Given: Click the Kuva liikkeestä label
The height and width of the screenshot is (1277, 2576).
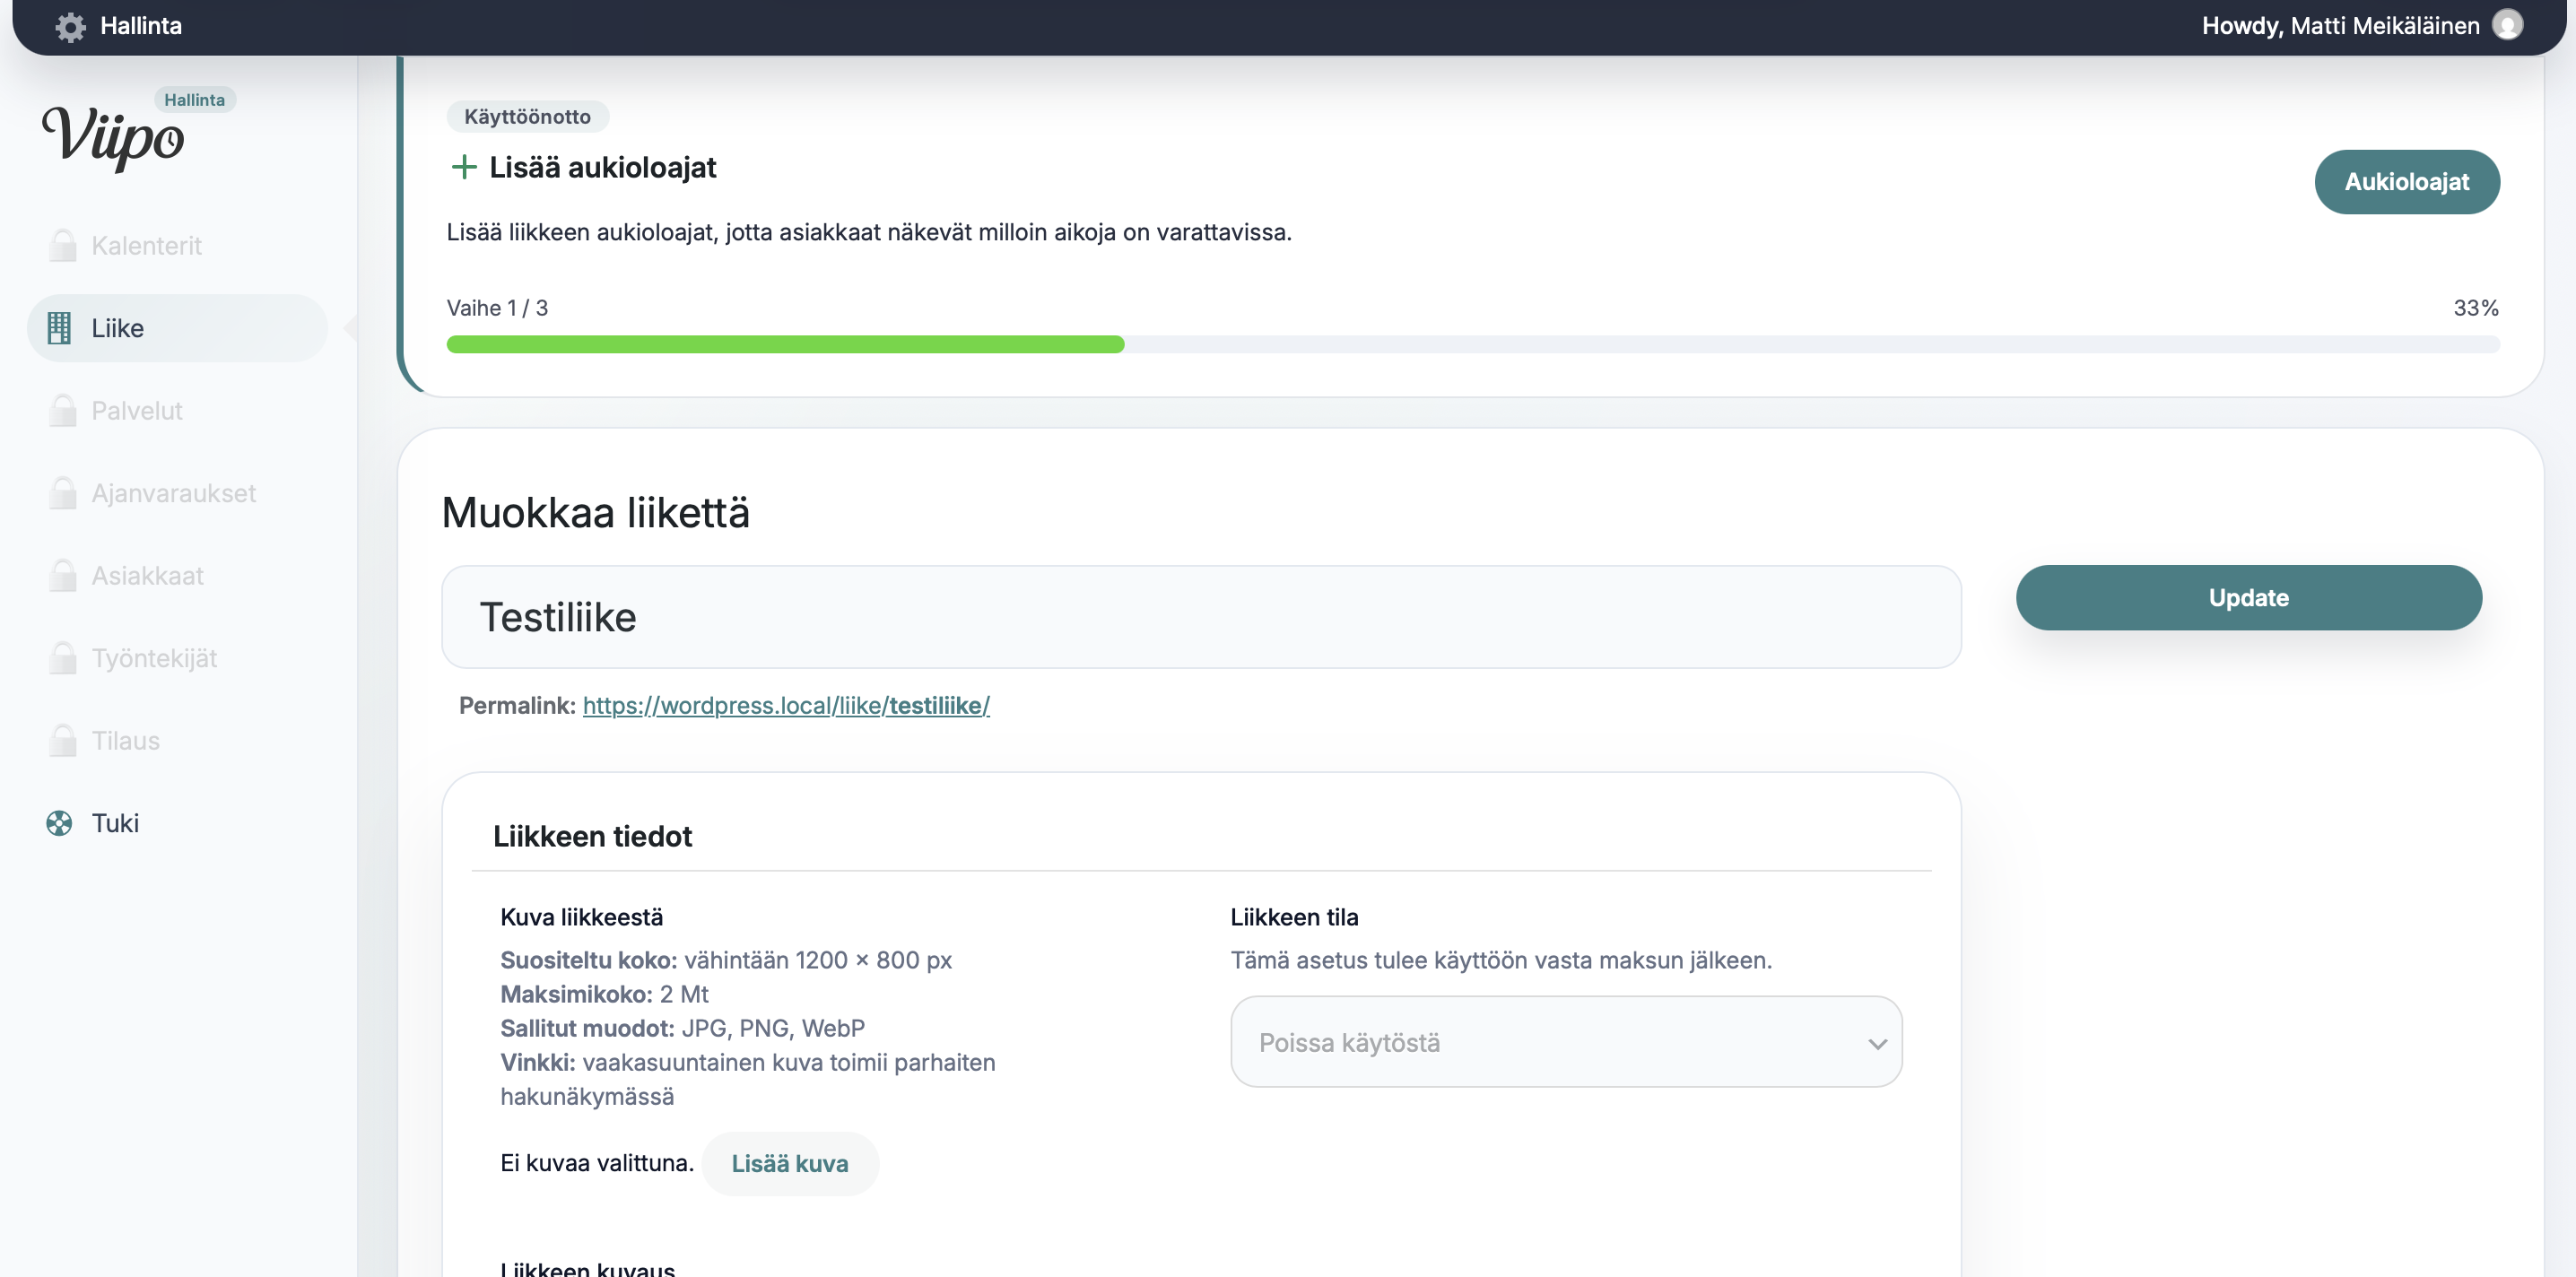Looking at the screenshot, I should tap(581, 917).
